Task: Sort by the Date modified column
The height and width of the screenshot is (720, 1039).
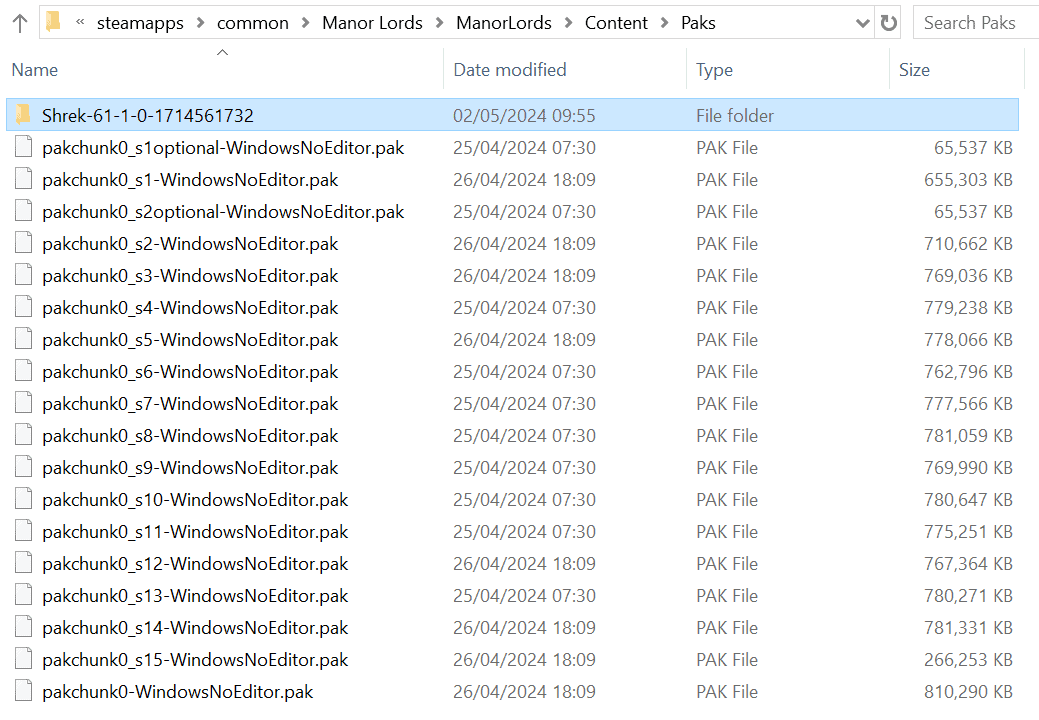Action: coord(510,70)
